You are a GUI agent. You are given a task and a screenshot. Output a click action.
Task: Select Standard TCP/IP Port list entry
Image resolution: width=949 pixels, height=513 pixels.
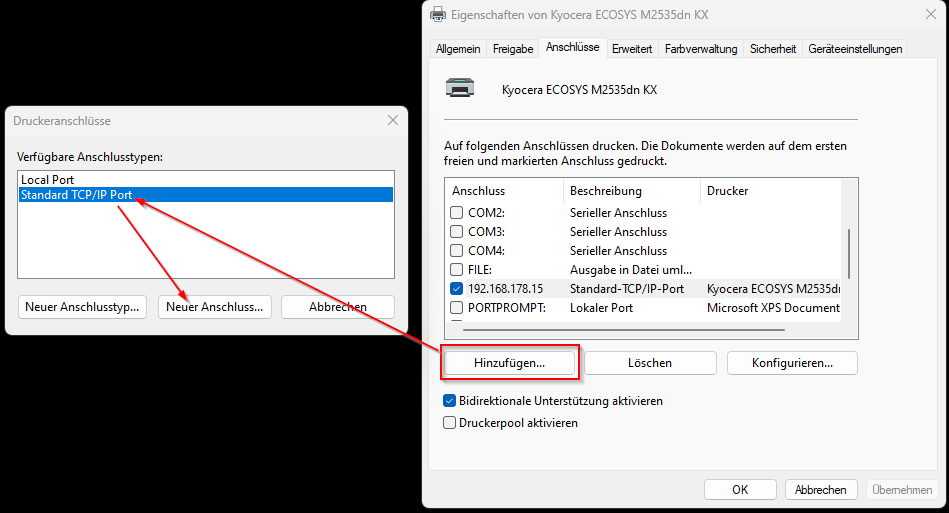point(206,195)
